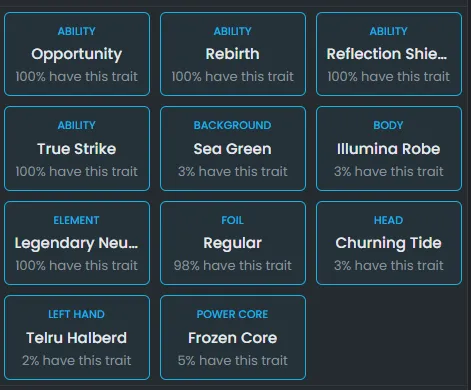Click the "5% have this trait" text

point(233,360)
